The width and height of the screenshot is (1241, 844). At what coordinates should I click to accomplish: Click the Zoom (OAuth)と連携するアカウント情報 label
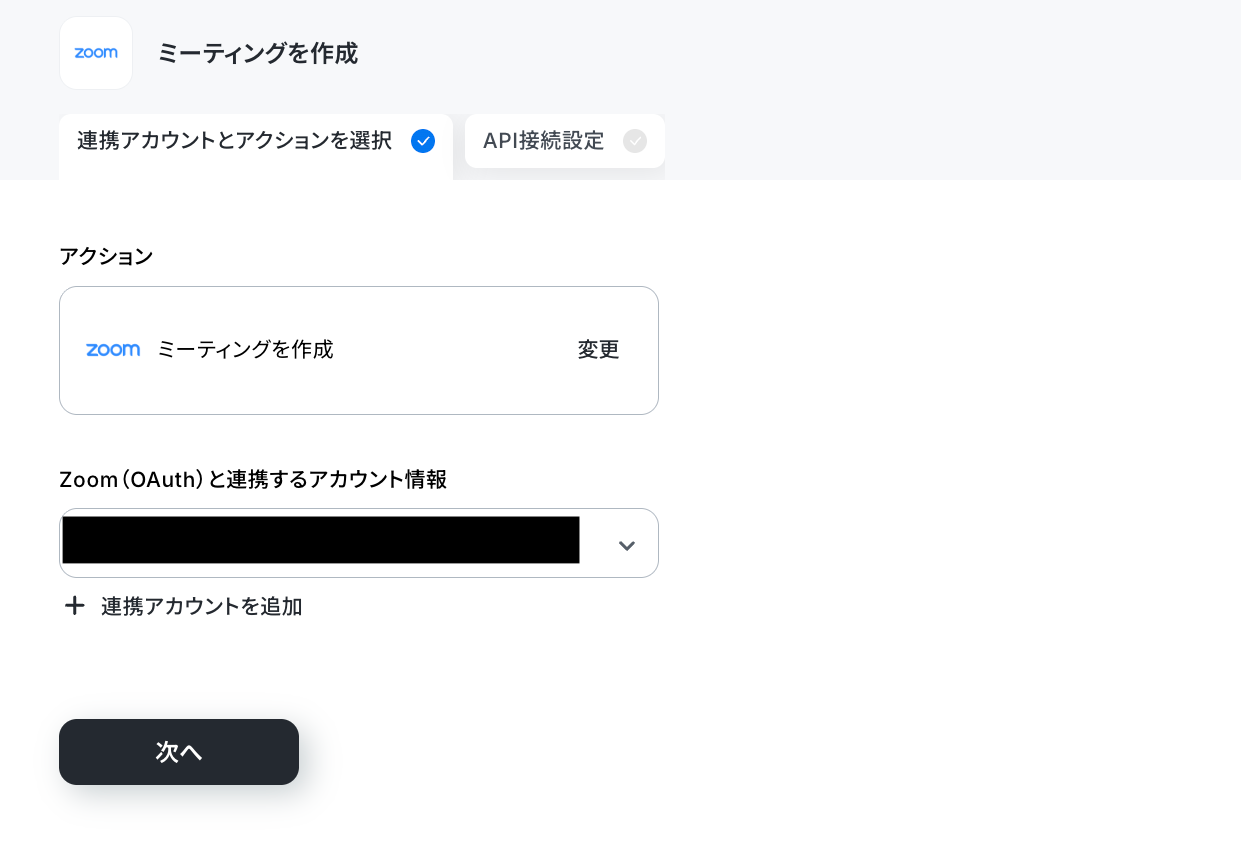click(253, 480)
